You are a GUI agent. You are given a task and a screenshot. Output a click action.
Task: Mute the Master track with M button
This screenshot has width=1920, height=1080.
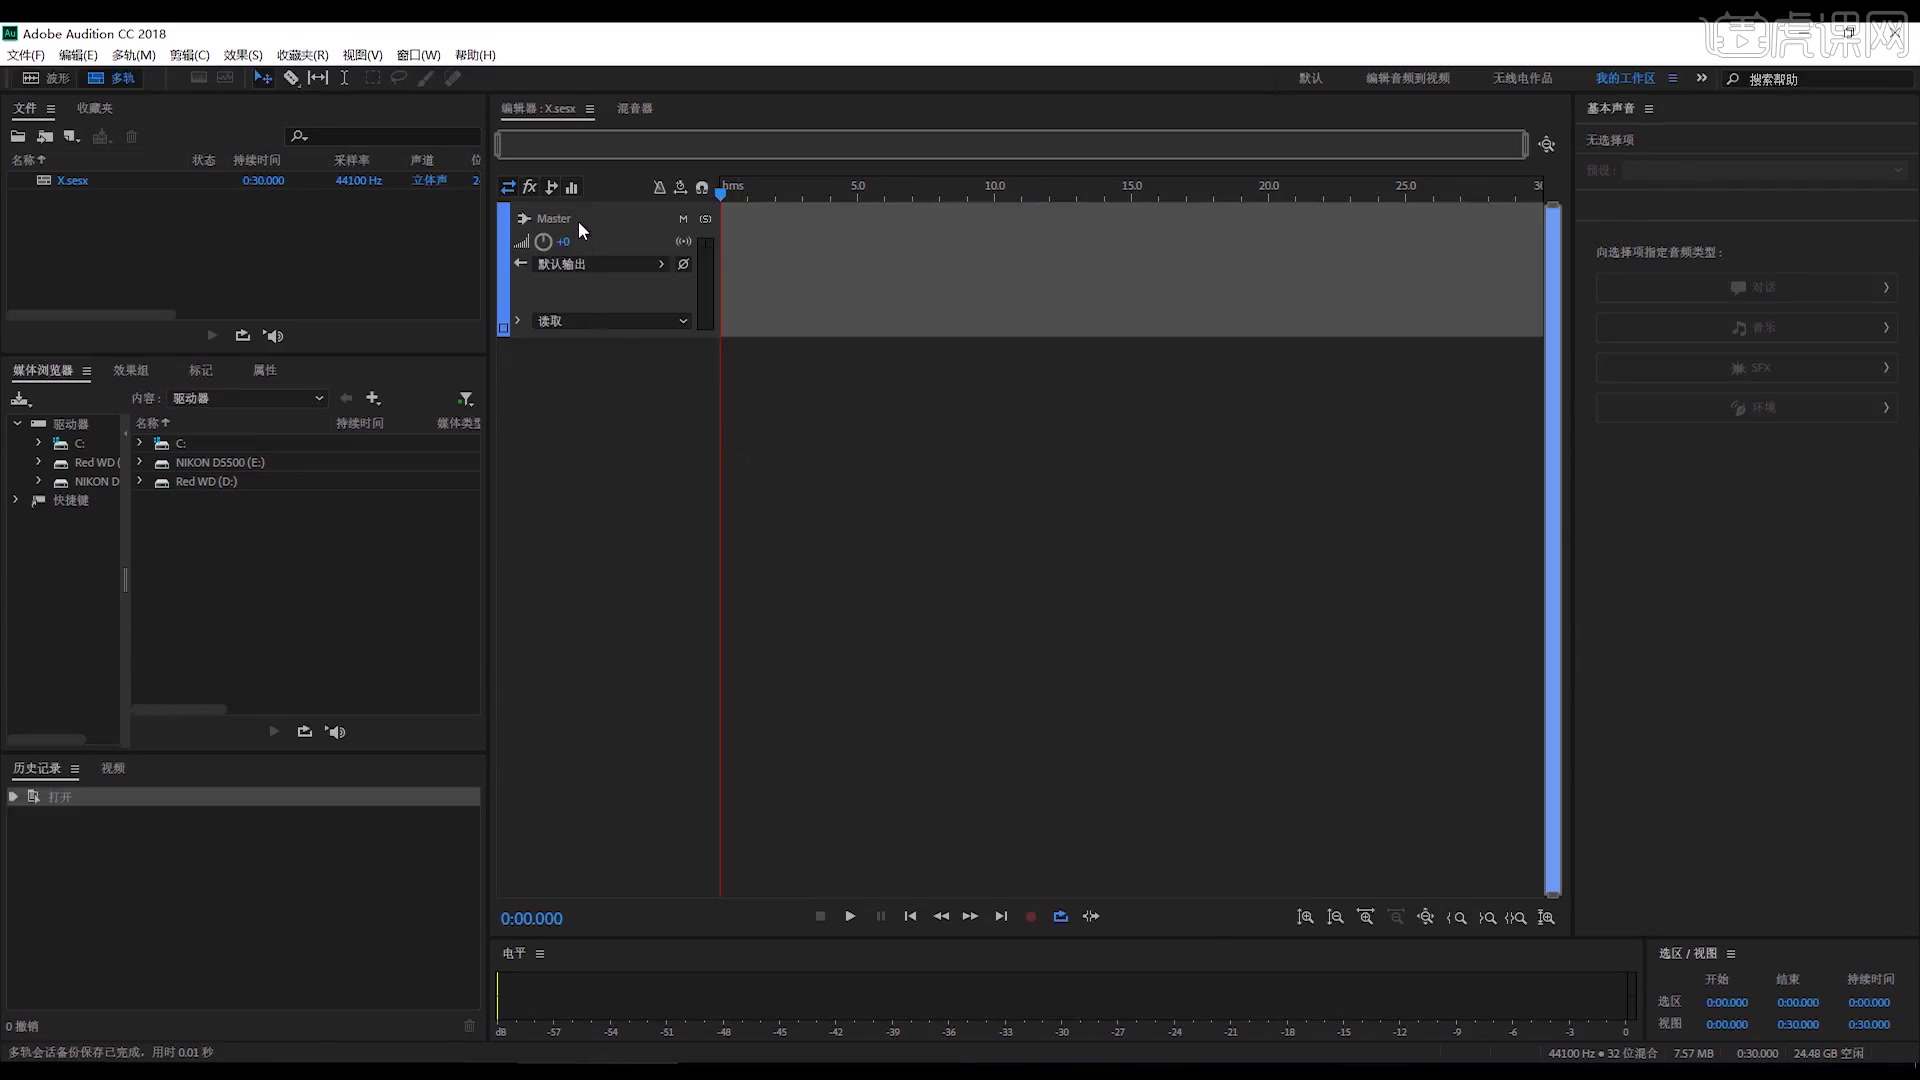click(x=684, y=219)
